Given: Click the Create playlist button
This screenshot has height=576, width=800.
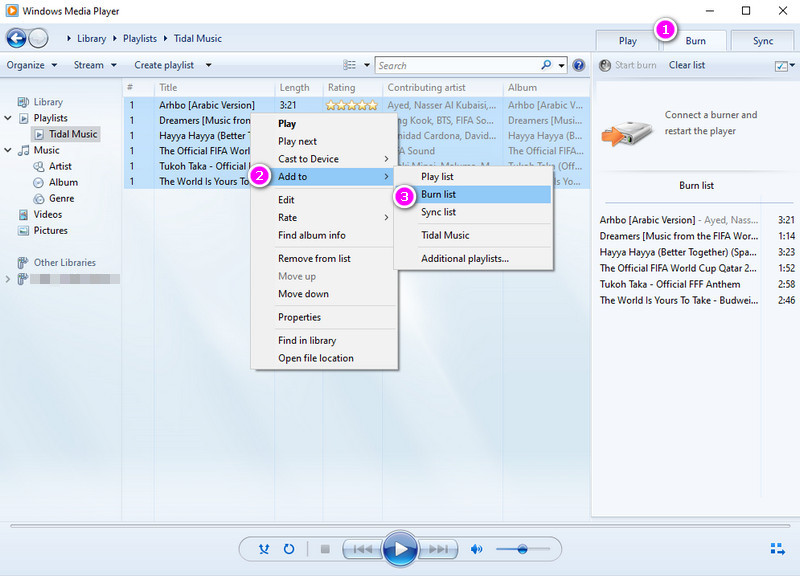Looking at the screenshot, I should pos(164,65).
